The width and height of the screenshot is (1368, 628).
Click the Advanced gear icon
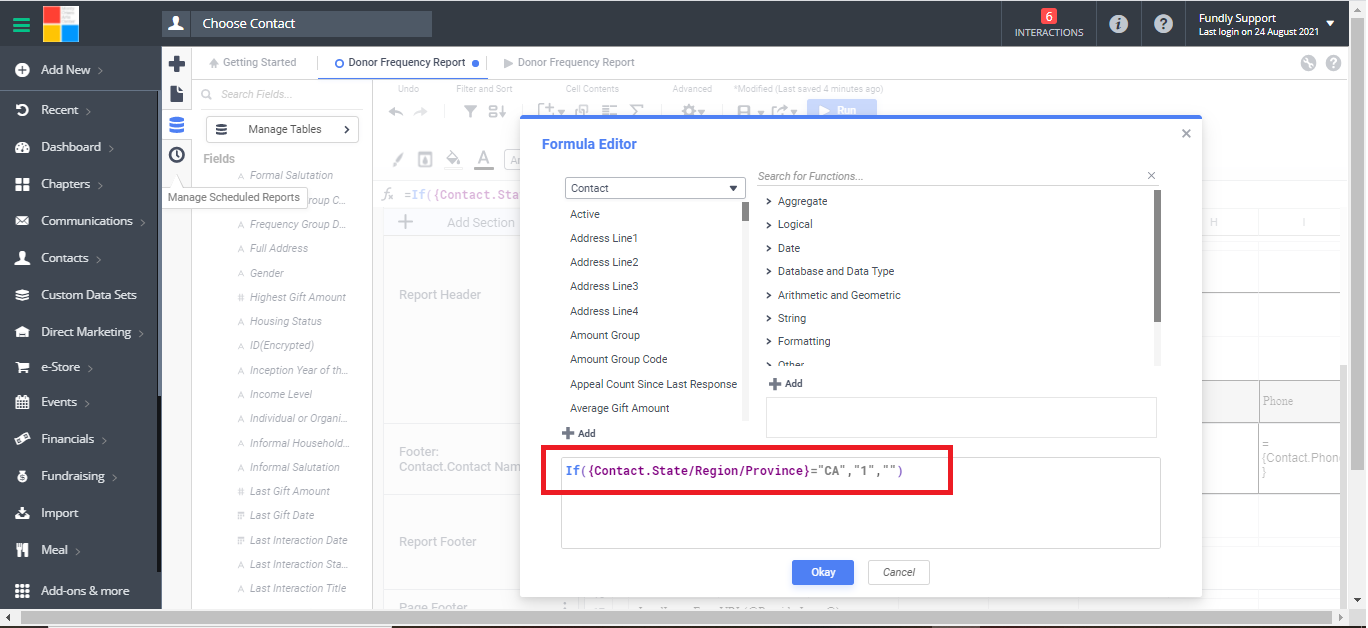tap(692, 111)
